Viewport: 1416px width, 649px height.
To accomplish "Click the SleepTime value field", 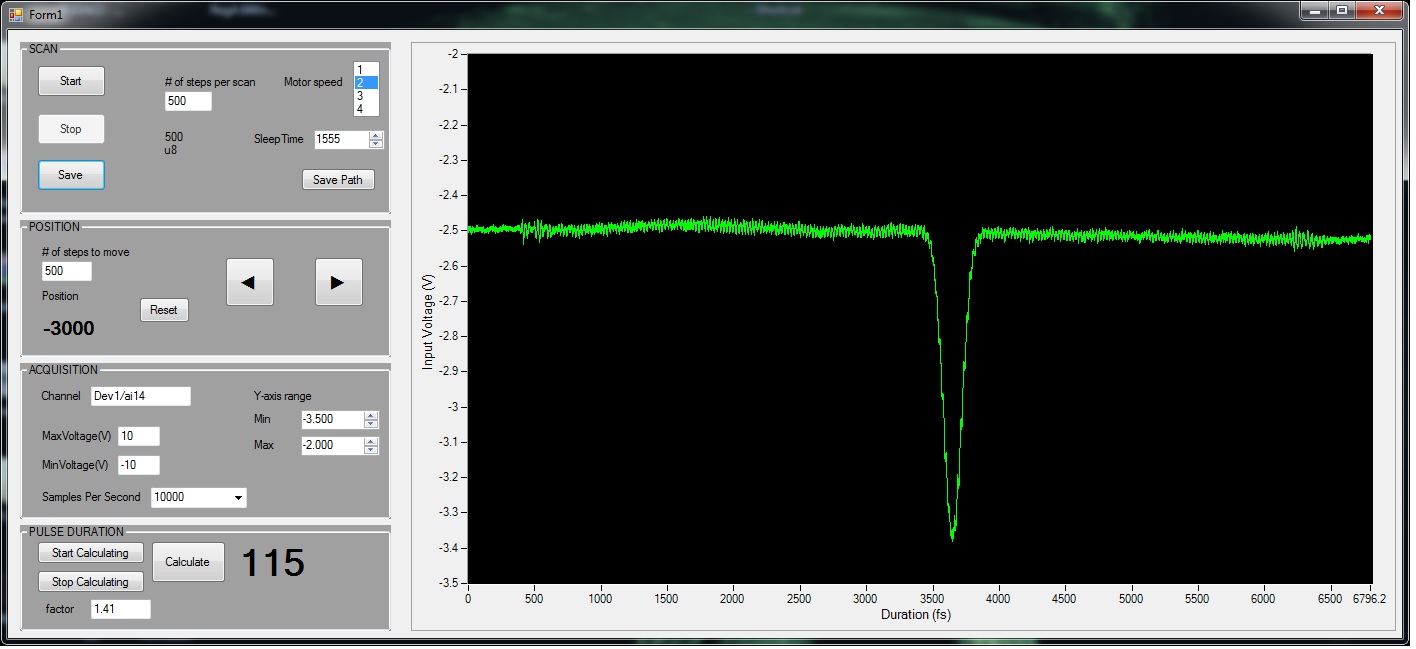I will tap(341, 140).
